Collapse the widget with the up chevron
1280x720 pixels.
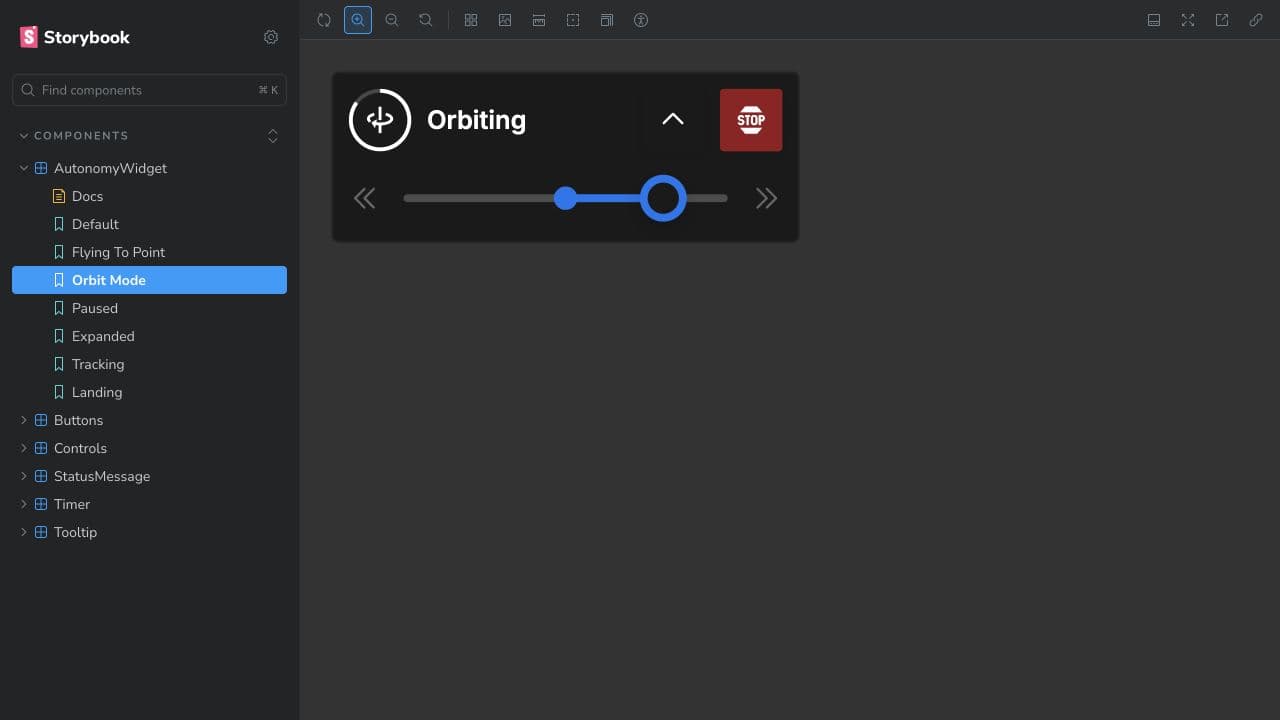[x=673, y=120]
